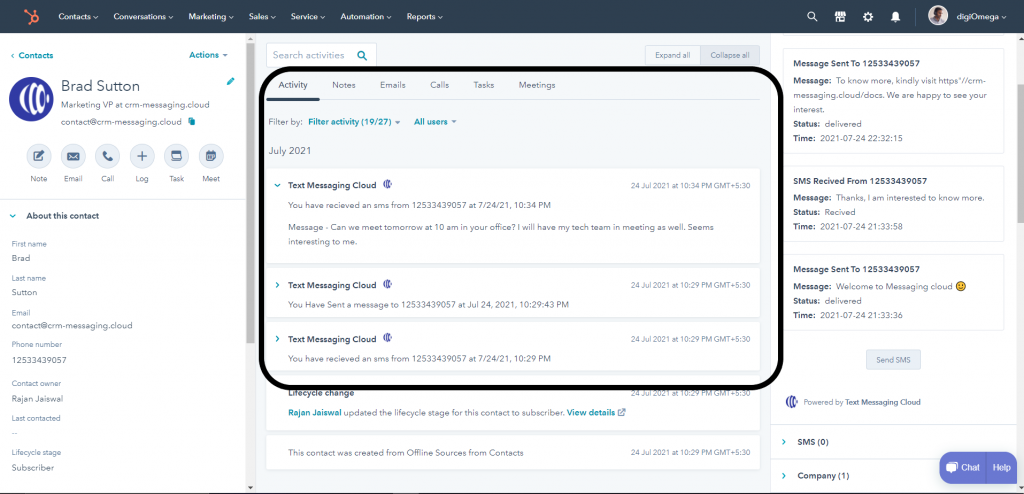Switch to the Emails tab
Viewport: 1024px width, 494px height.
(392, 85)
